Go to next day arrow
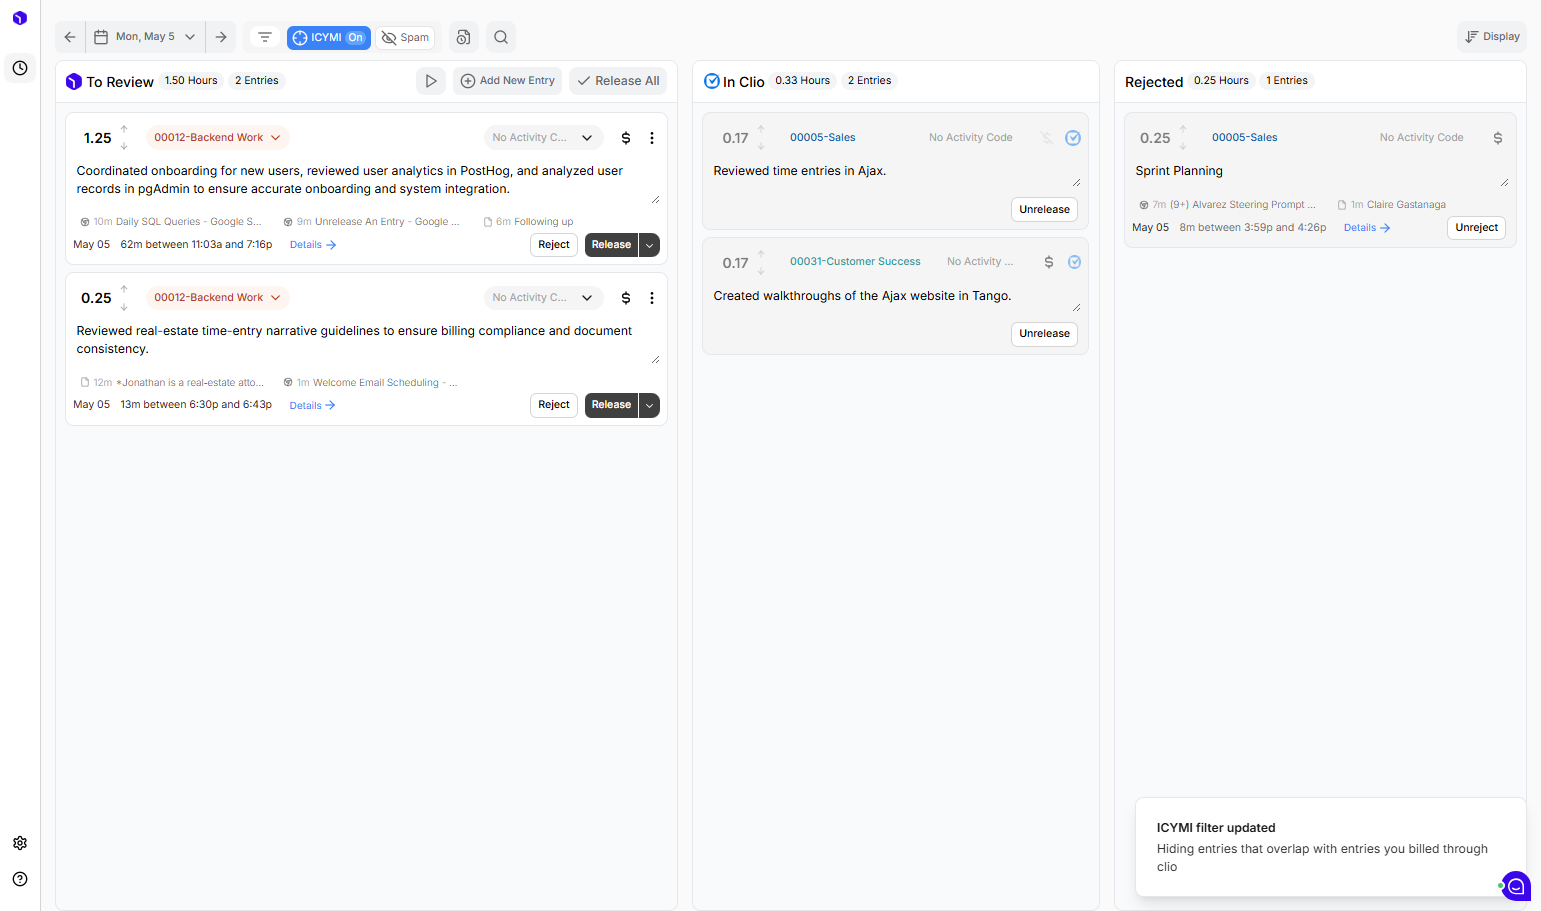The image size is (1541, 911). (221, 37)
